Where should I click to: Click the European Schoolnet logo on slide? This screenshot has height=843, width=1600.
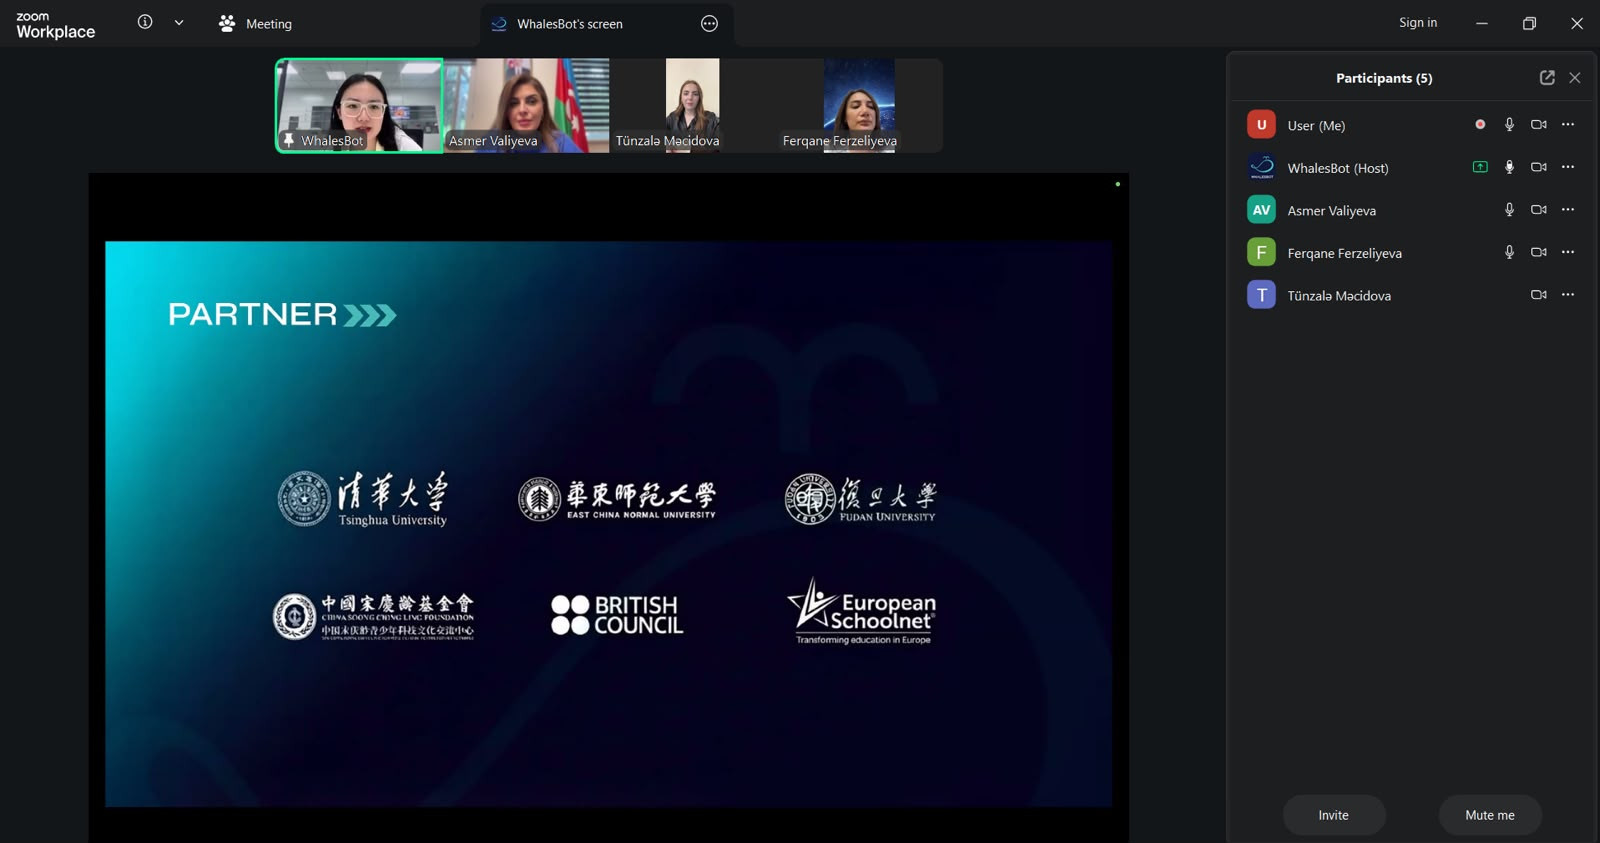tap(862, 611)
